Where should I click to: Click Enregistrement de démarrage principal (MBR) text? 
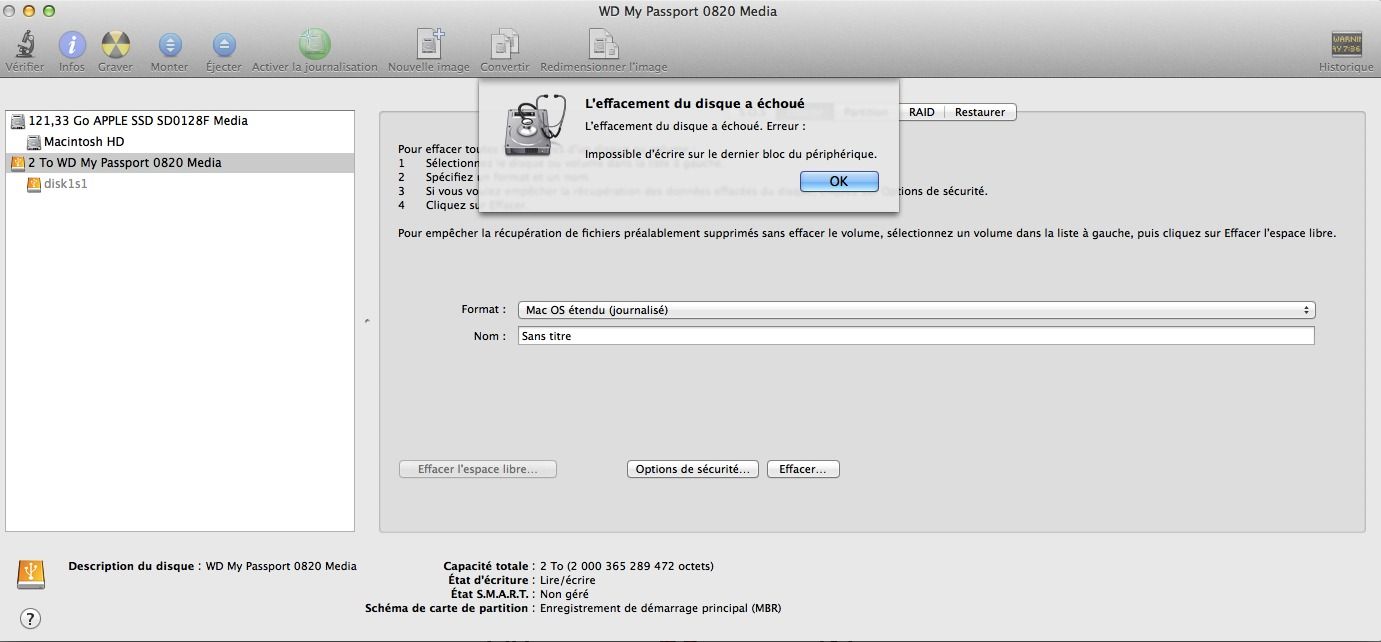pos(660,608)
